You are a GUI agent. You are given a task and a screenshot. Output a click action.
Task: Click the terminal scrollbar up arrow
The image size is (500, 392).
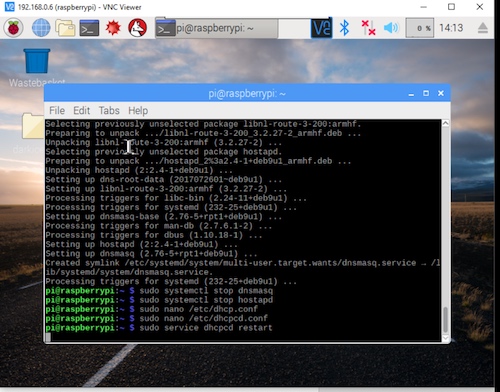[x=445, y=124]
